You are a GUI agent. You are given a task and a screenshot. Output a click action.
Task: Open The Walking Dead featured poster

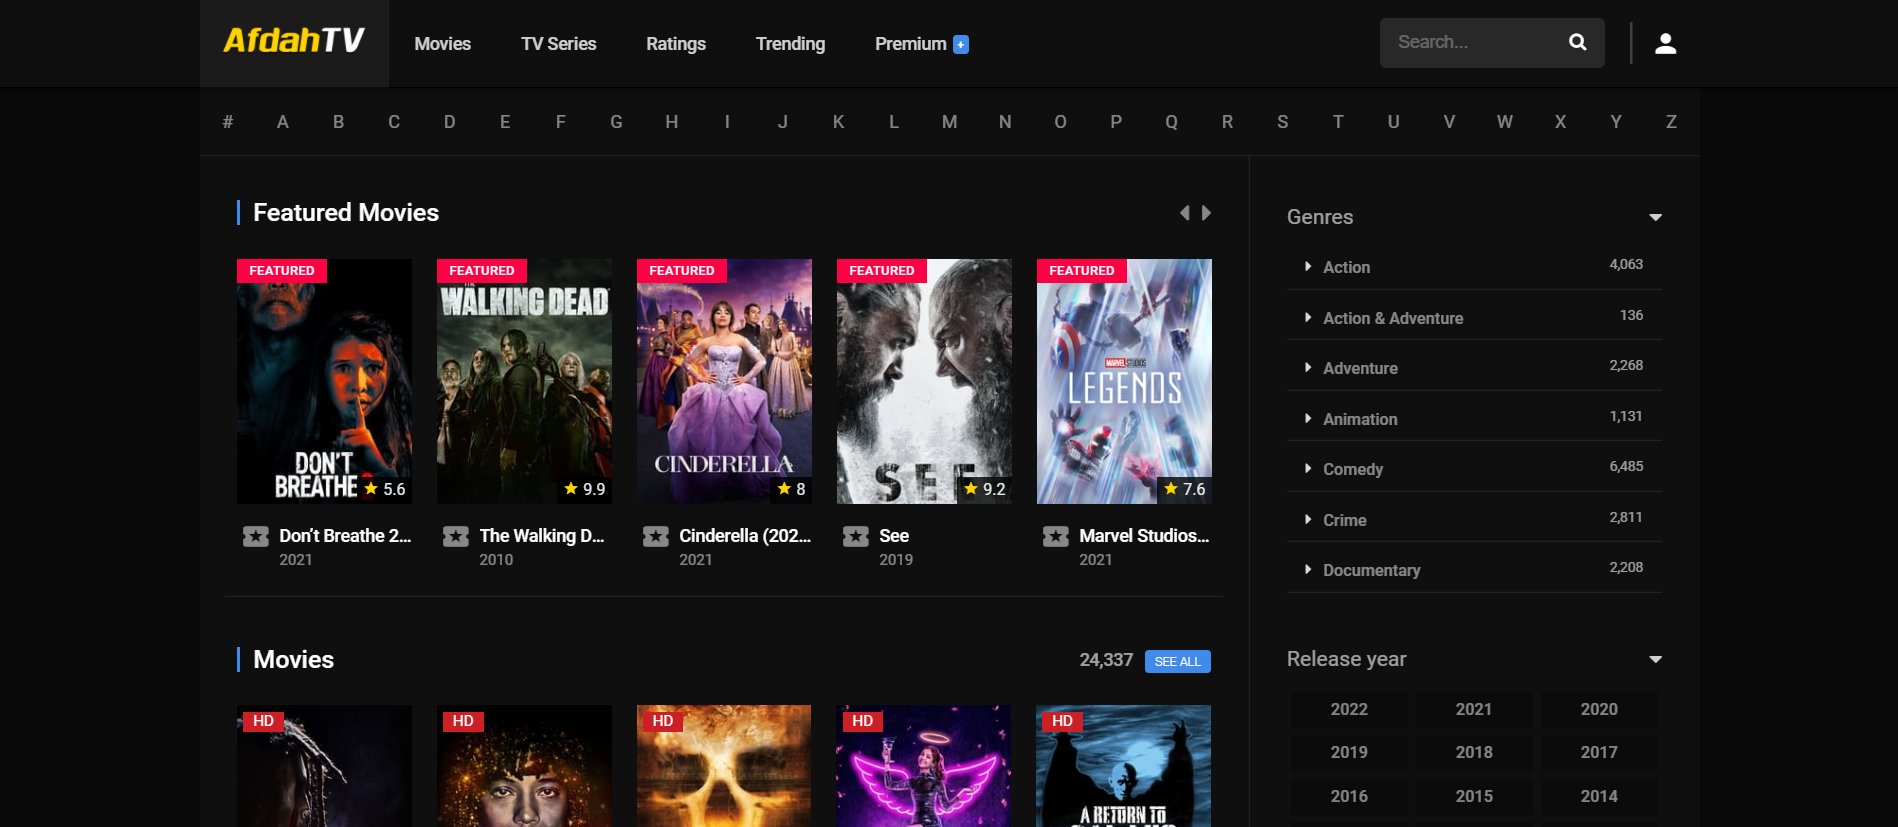[524, 381]
